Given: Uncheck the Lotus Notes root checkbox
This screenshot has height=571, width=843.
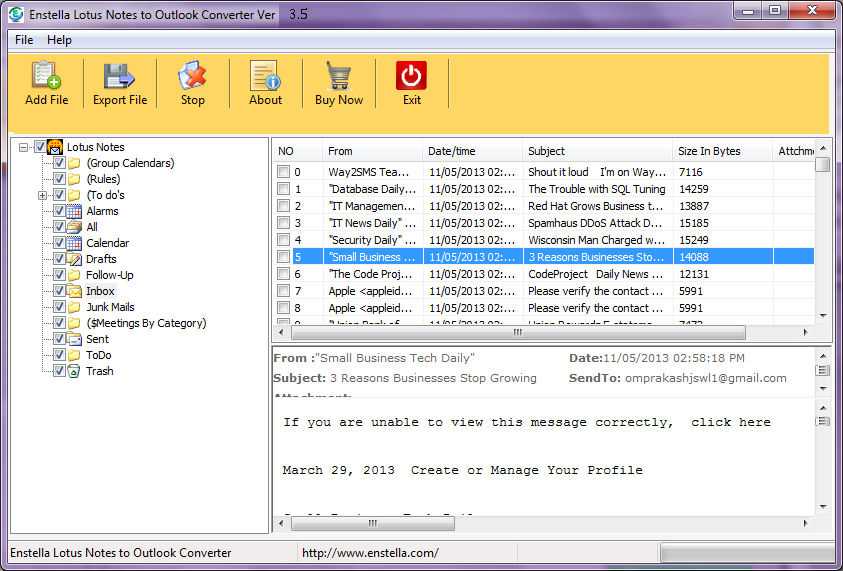Looking at the screenshot, I should 40,147.
